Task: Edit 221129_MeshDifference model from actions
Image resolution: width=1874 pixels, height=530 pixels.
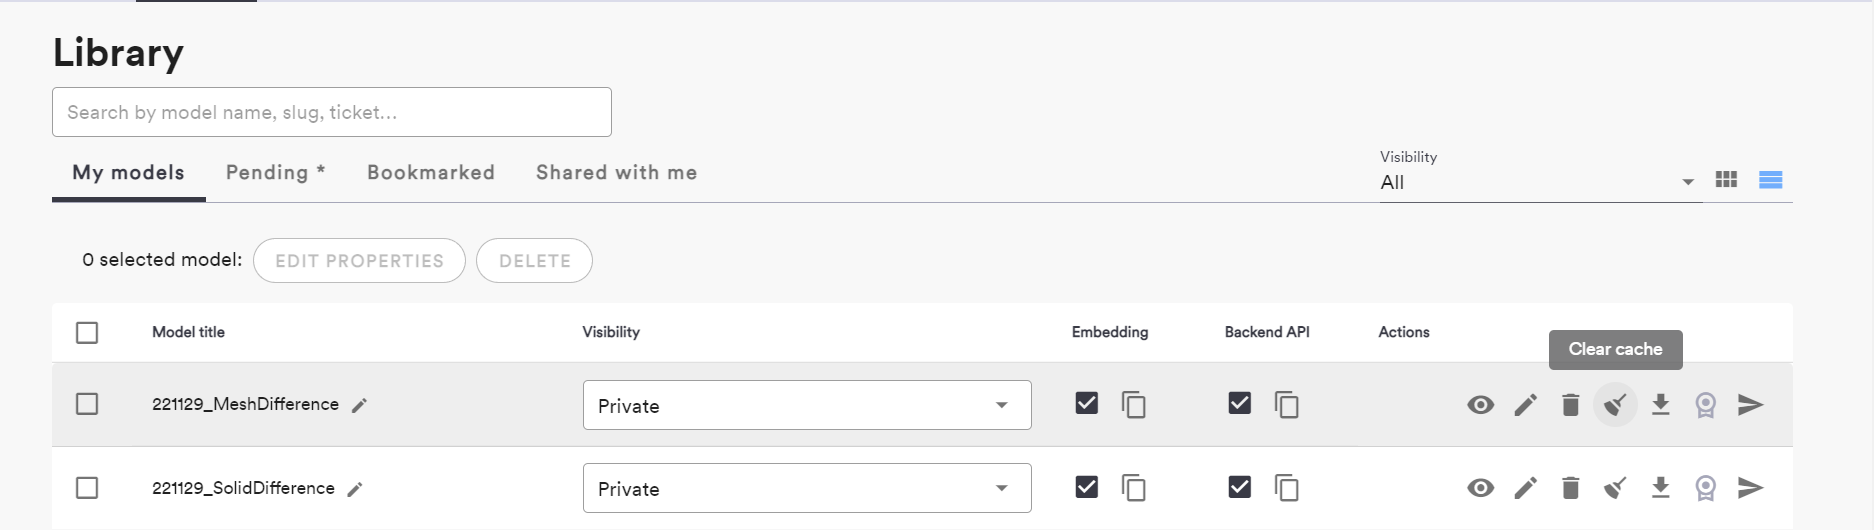Action: tap(1525, 405)
